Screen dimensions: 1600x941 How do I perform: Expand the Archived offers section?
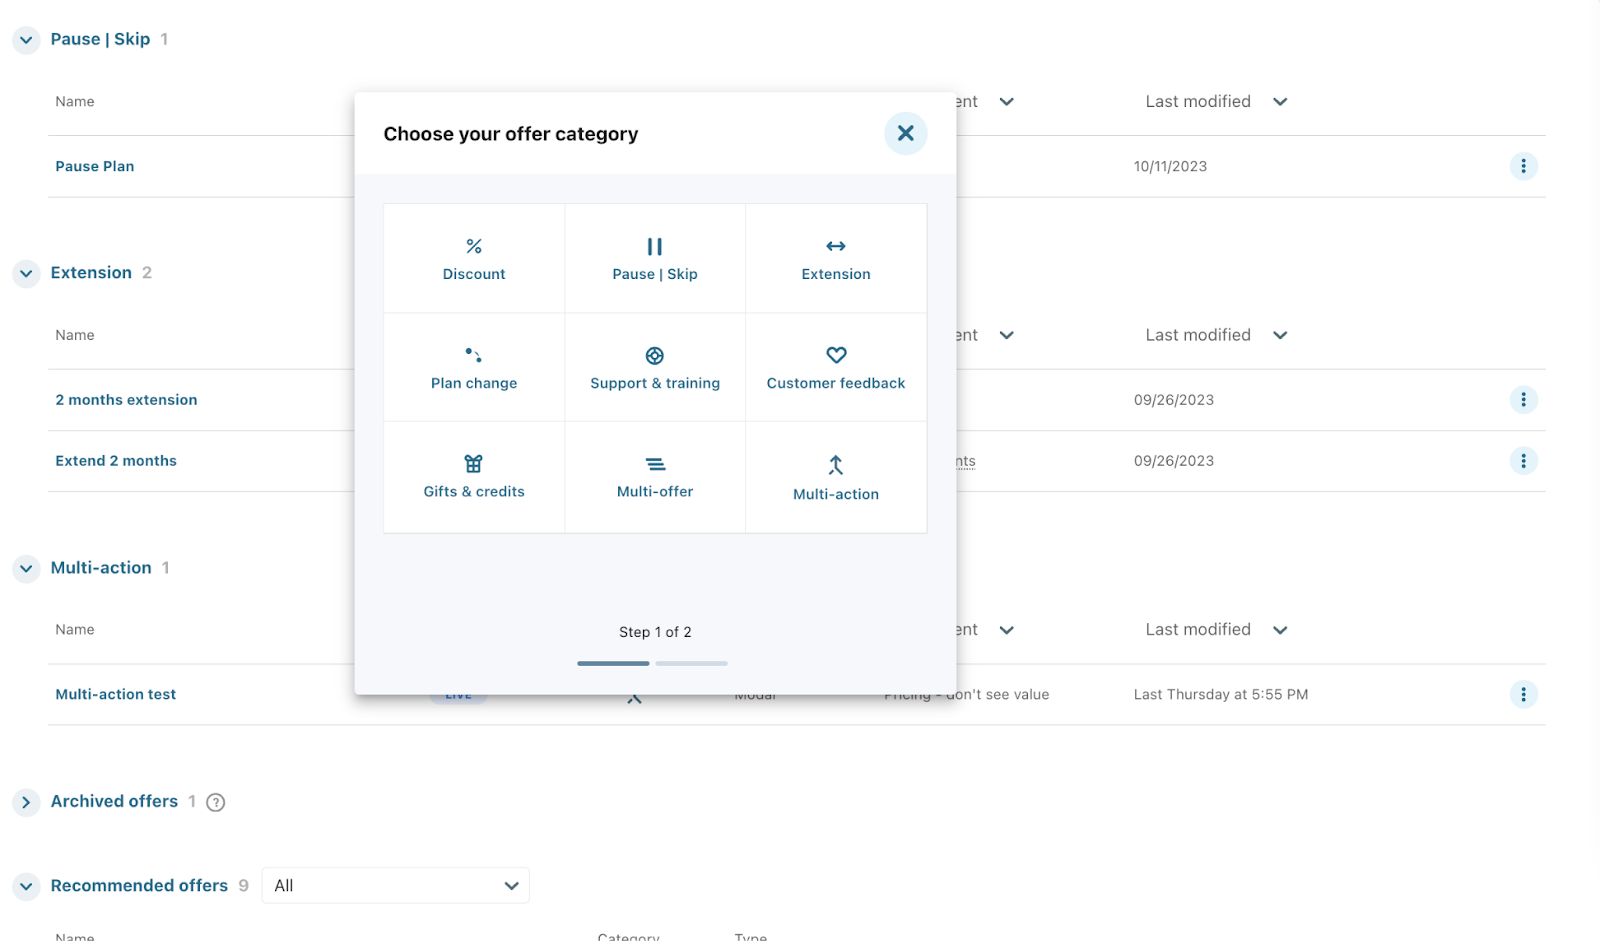[x=26, y=802]
